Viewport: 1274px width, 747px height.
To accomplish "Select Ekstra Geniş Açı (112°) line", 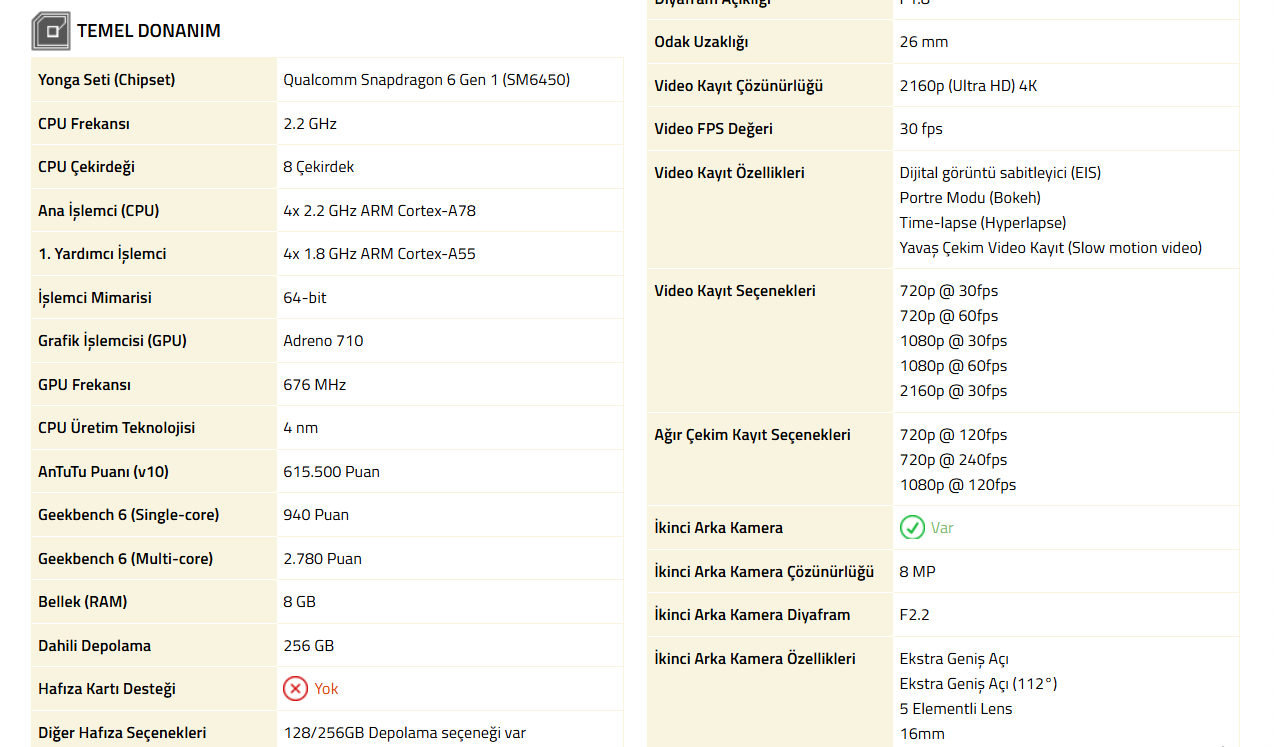I will [x=978, y=684].
